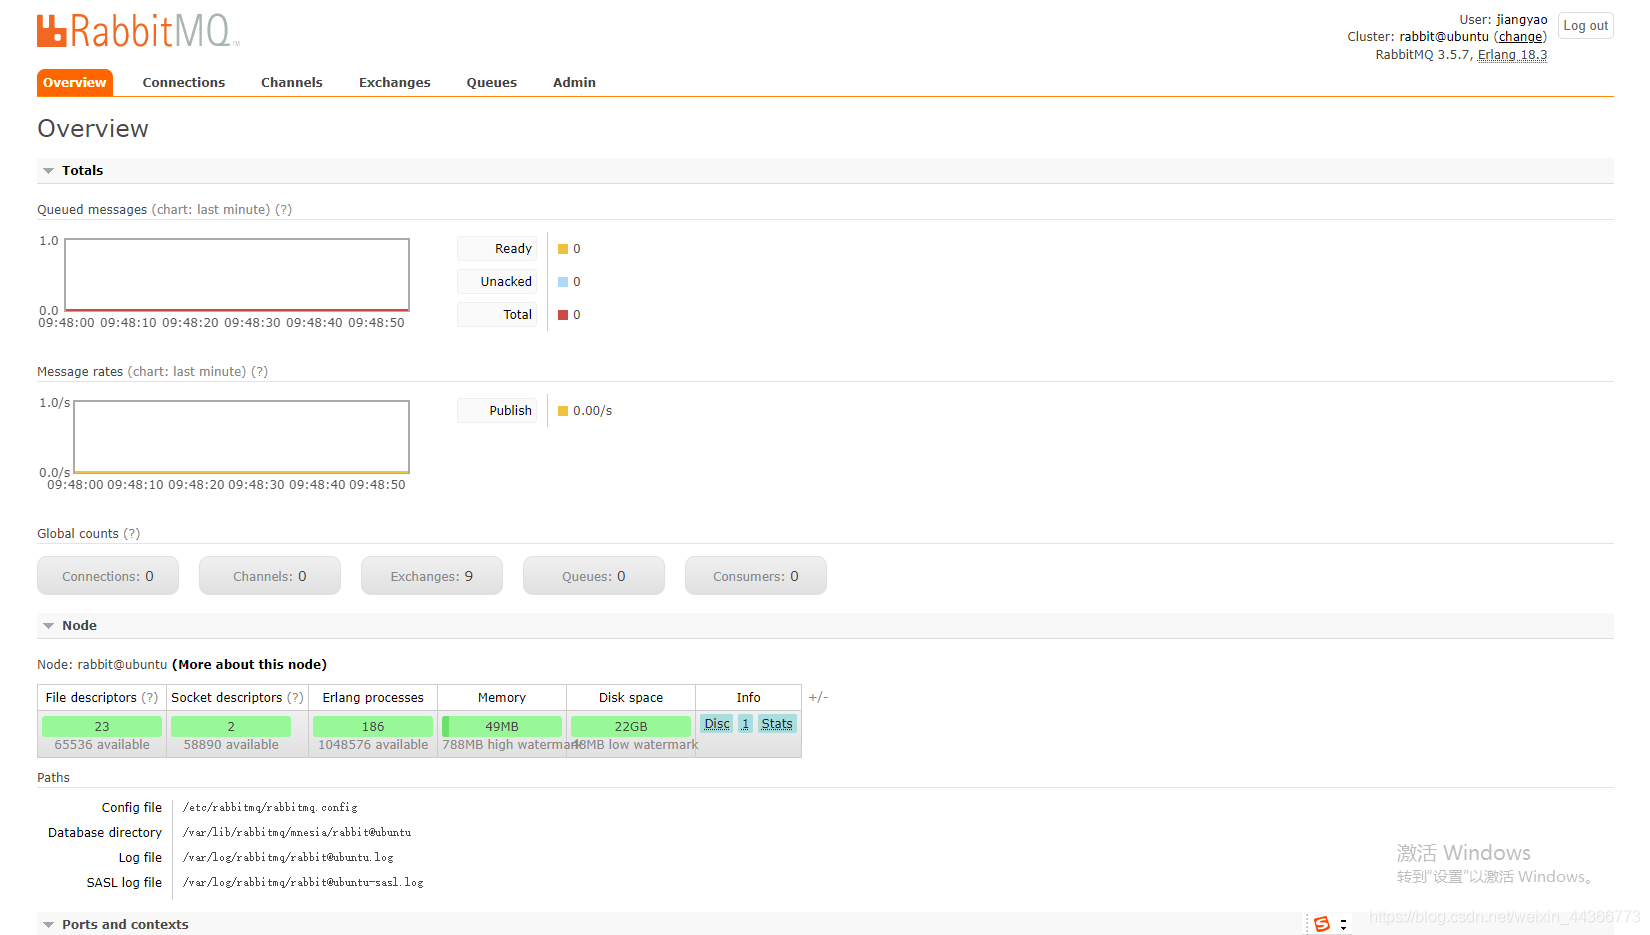Click the Channels: 0 count button
Viewport: 1650px width, 935px height.
pyautogui.click(x=270, y=576)
